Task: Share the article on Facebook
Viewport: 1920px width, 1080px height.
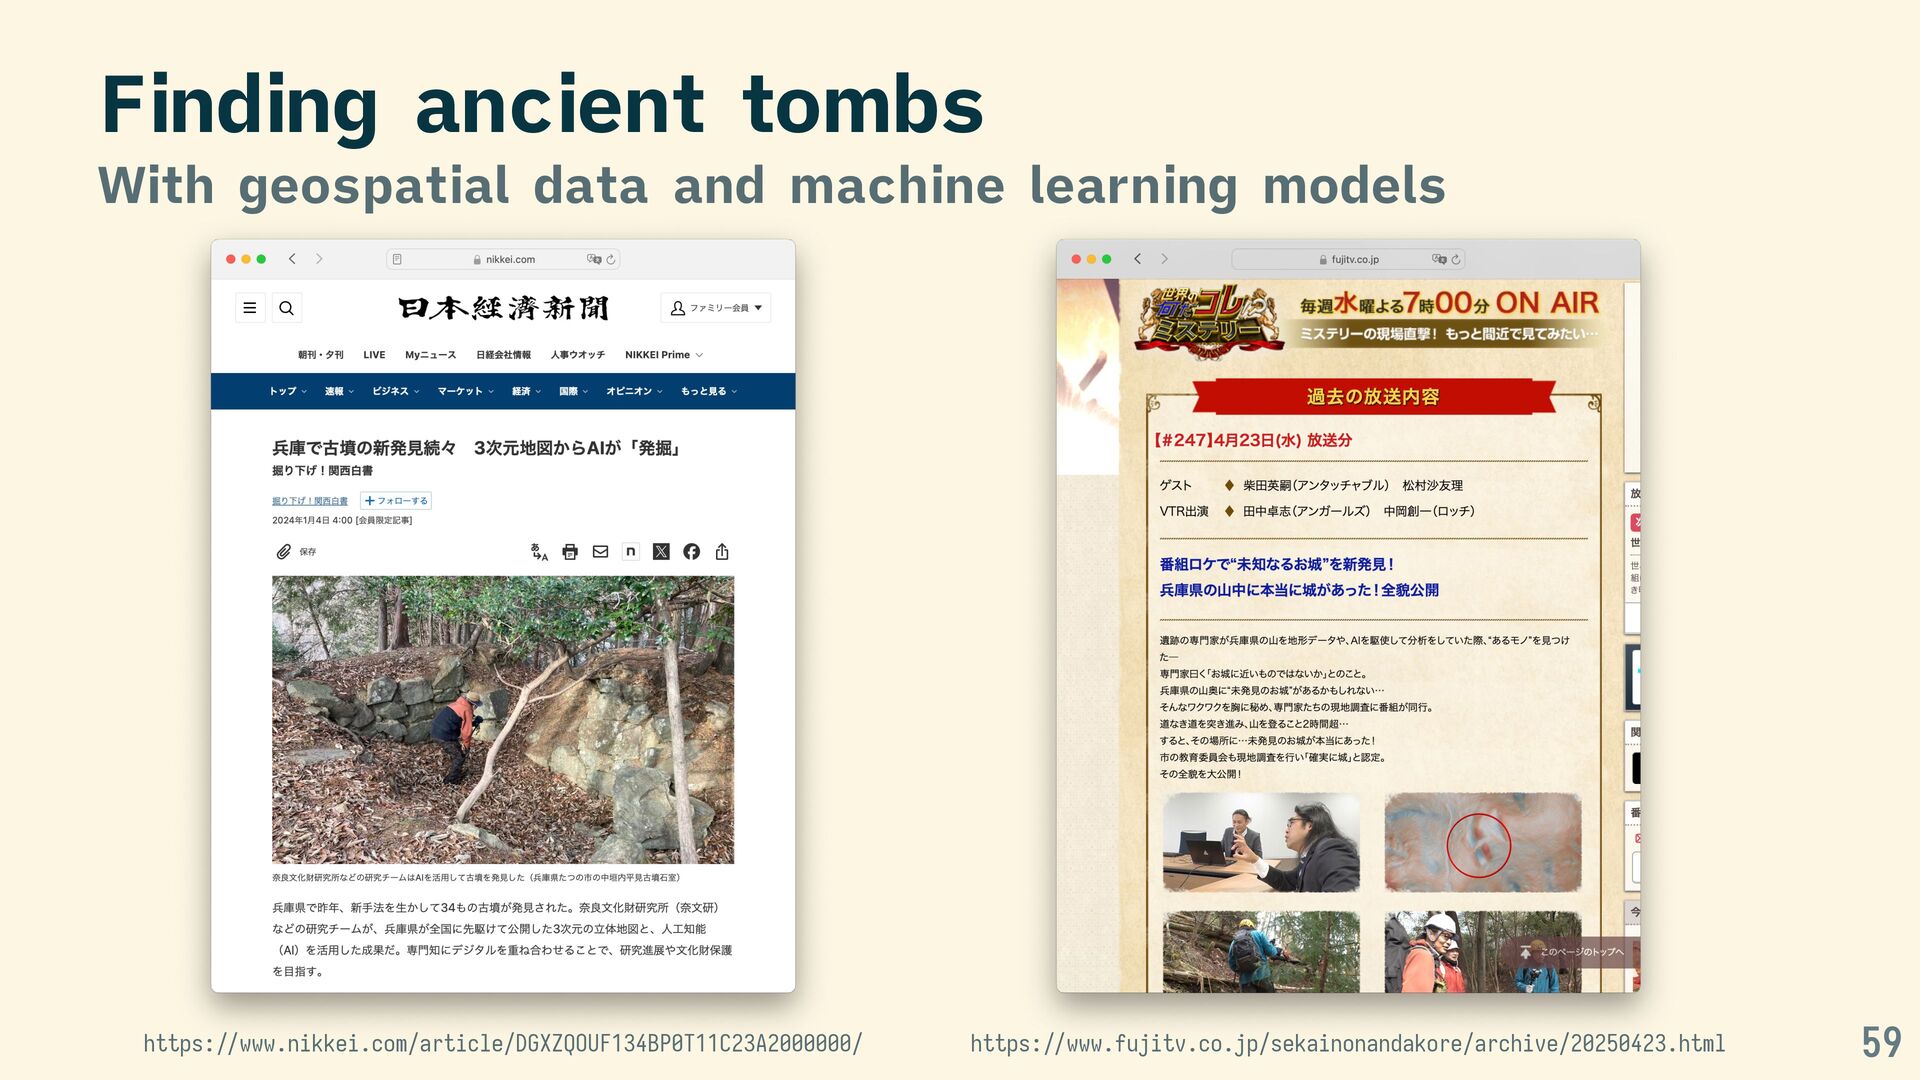Action: coord(691,552)
